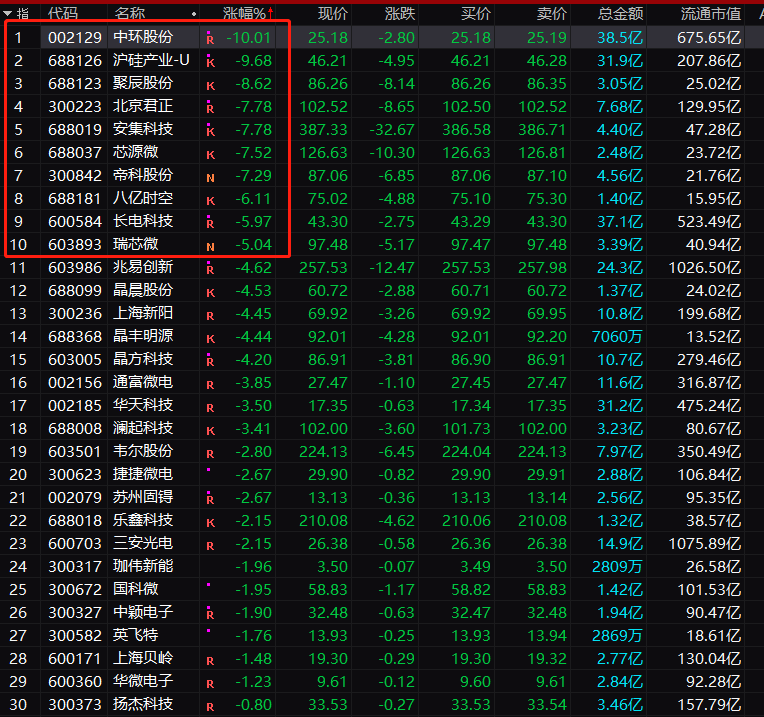This screenshot has width=764, height=717.
Task: Click the 流通市值 column header
Action: pos(711,14)
